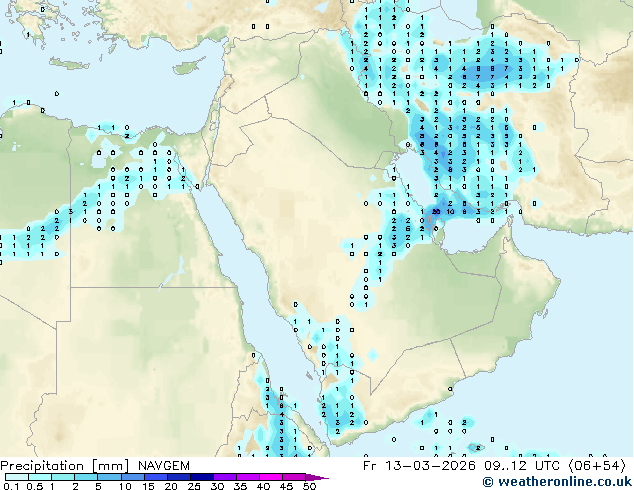
Task: Click the 'NAVGEM' model label
Action: click(164, 466)
